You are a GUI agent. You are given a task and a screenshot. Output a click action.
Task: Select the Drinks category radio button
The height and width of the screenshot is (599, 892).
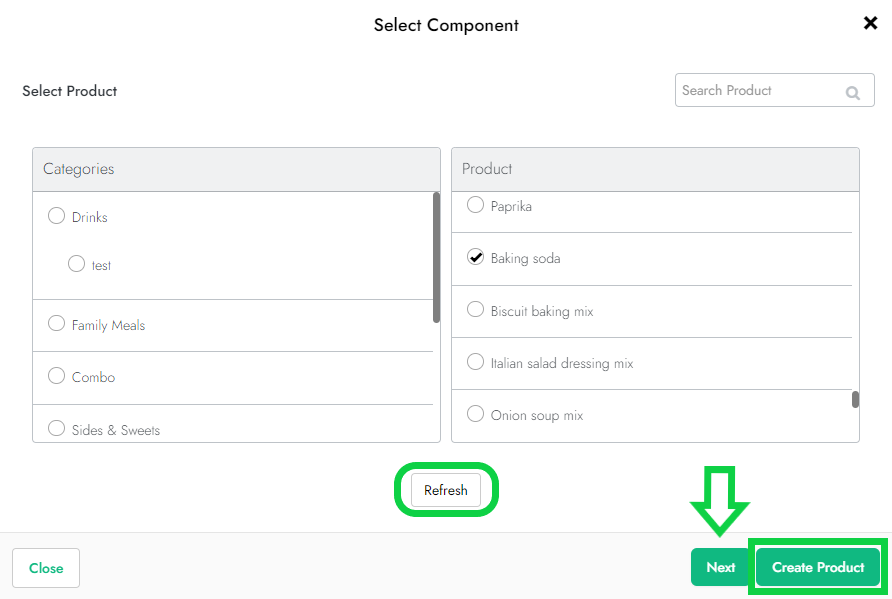57,216
